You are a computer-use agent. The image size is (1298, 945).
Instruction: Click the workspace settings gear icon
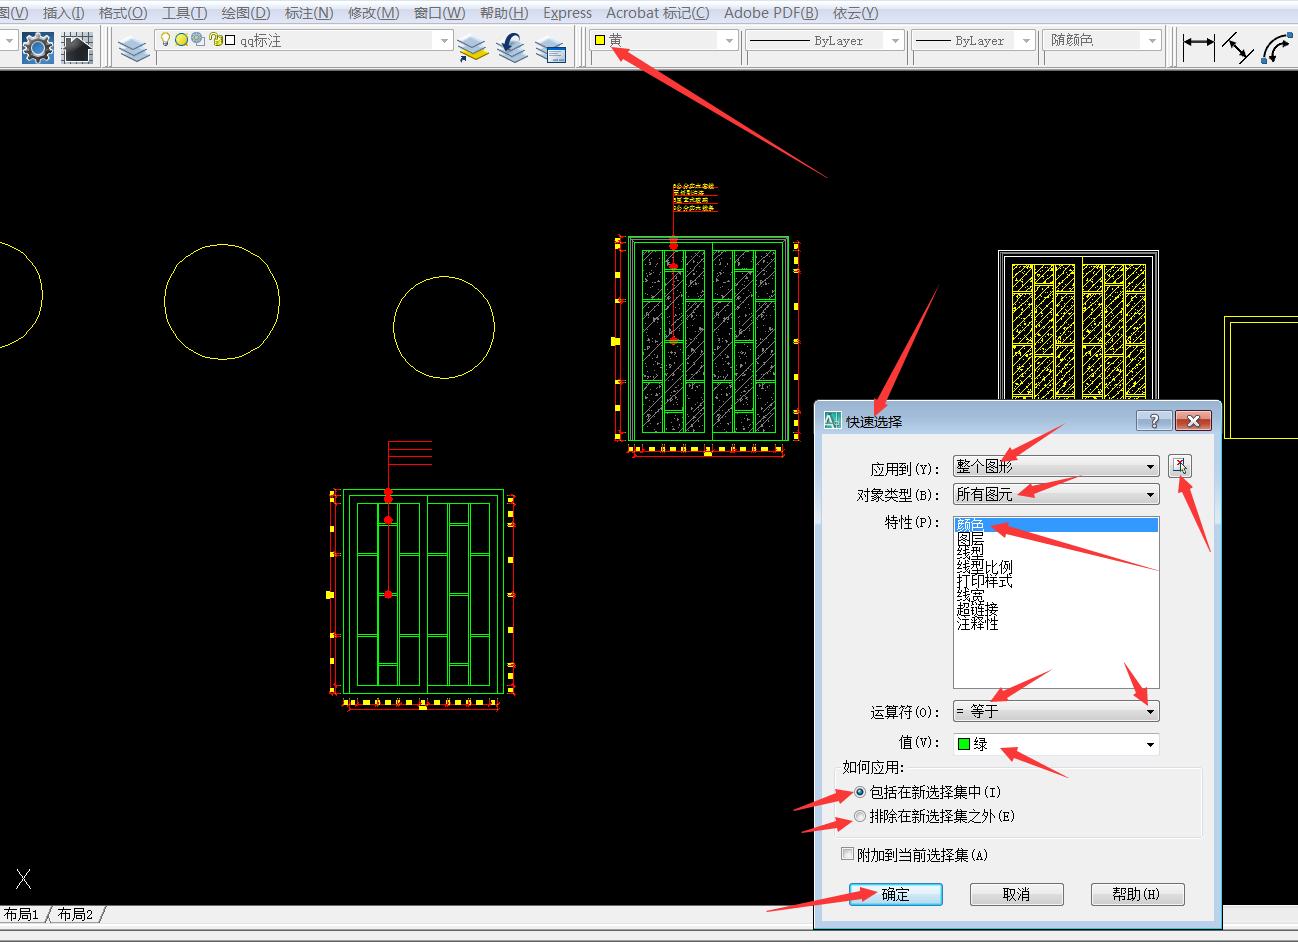[x=38, y=46]
